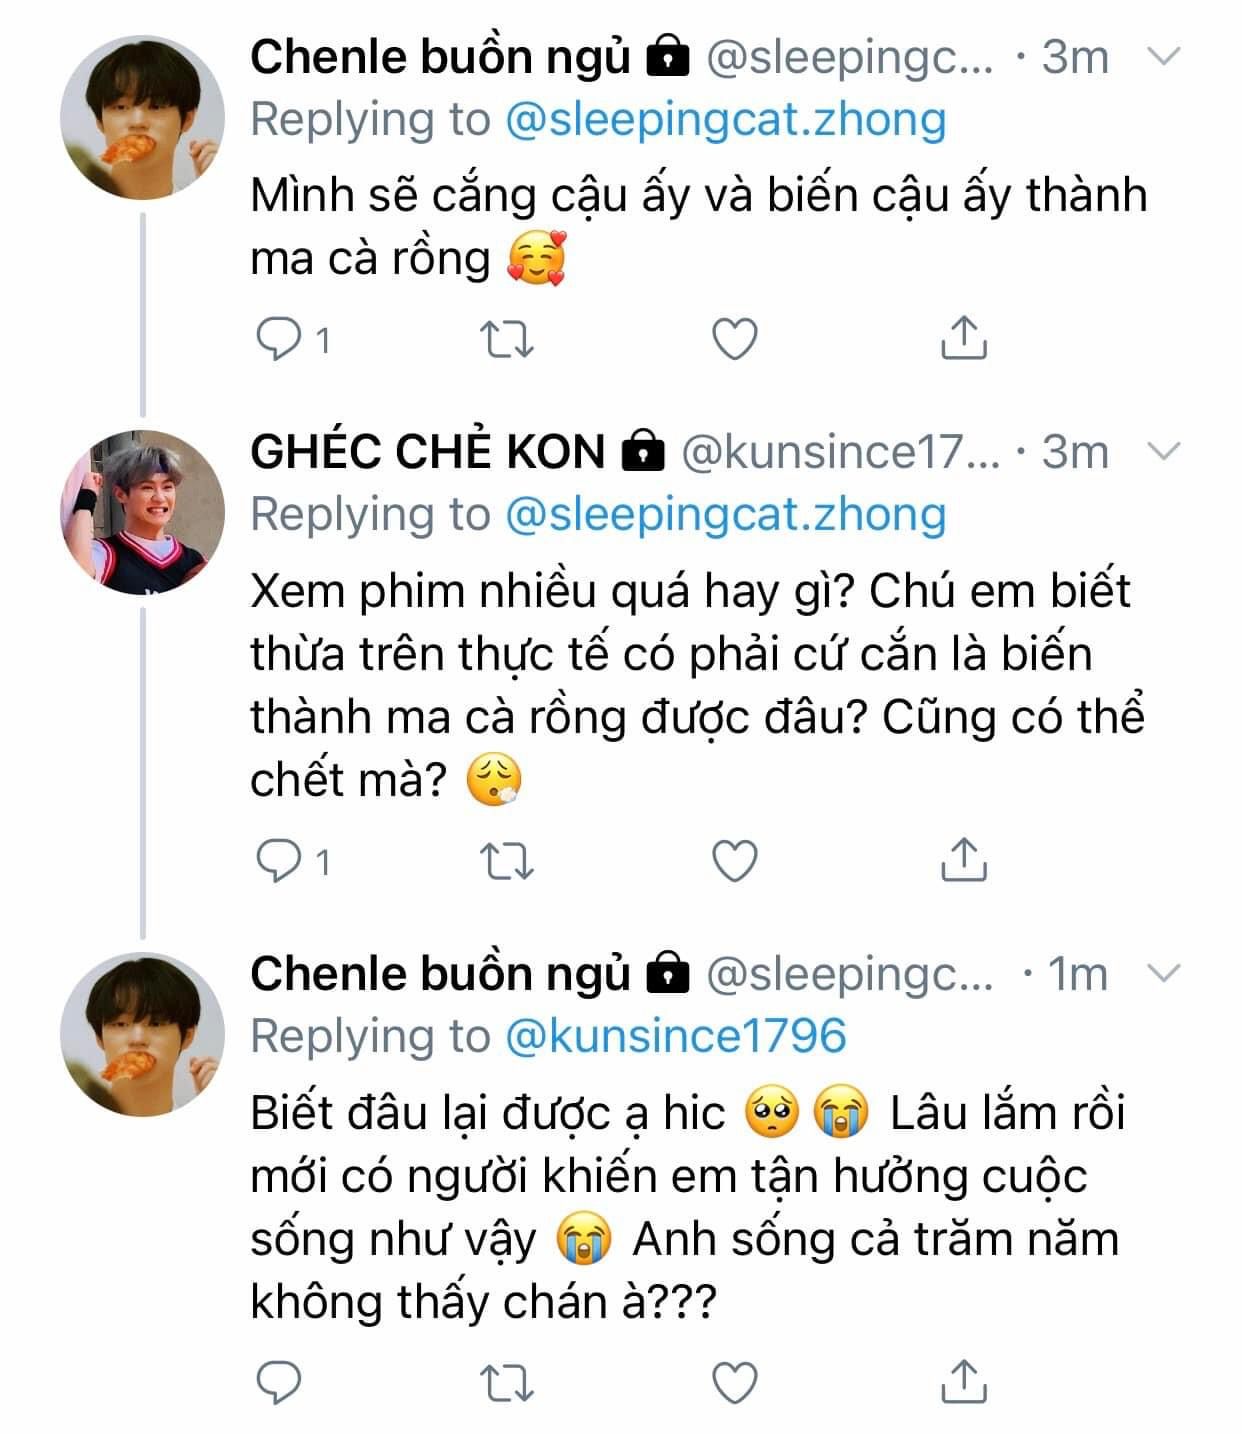This screenshot has height=1434, width=1242.
Task: Open the @kunsince1796 mention link
Action: click(677, 1036)
